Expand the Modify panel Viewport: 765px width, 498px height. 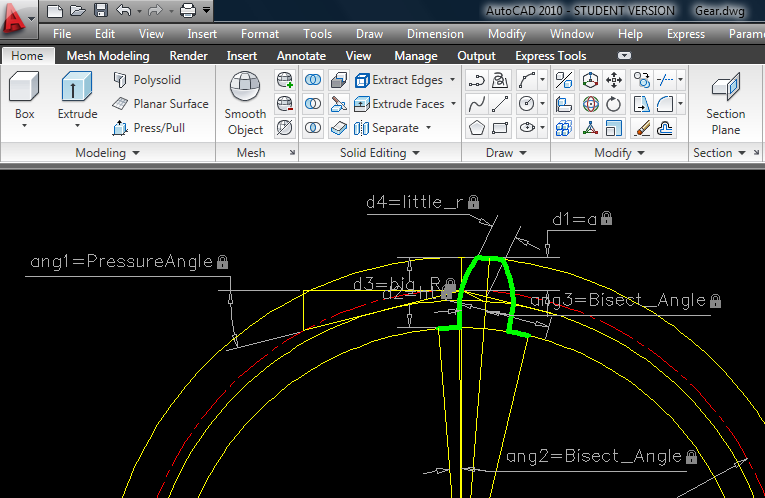pos(619,153)
